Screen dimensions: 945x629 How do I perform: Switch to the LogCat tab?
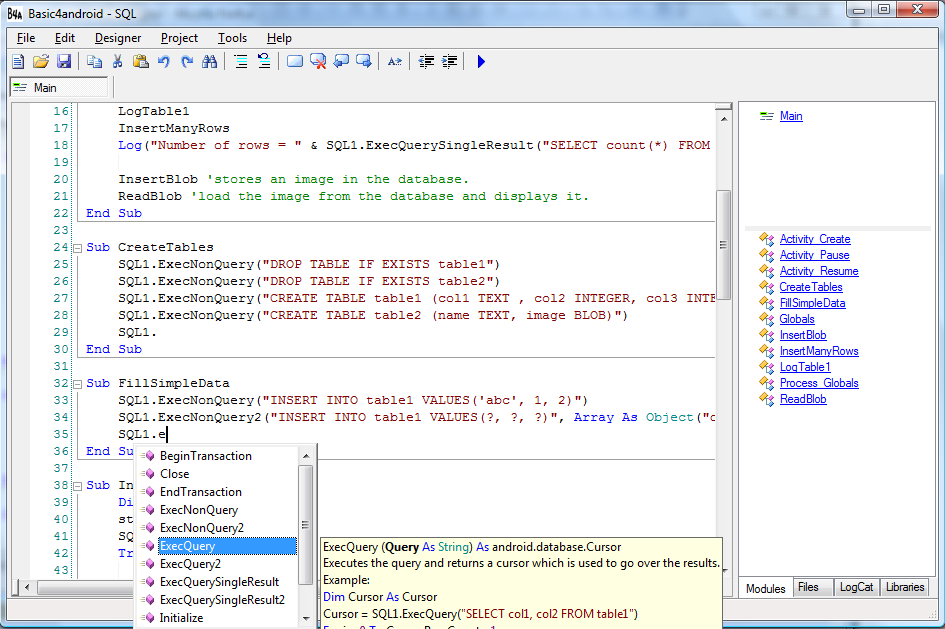pyautogui.click(x=856, y=587)
